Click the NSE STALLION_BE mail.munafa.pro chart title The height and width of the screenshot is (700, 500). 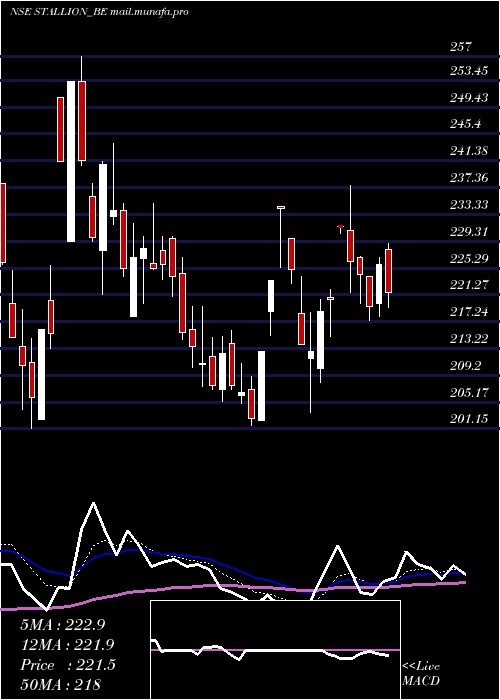click(99, 12)
